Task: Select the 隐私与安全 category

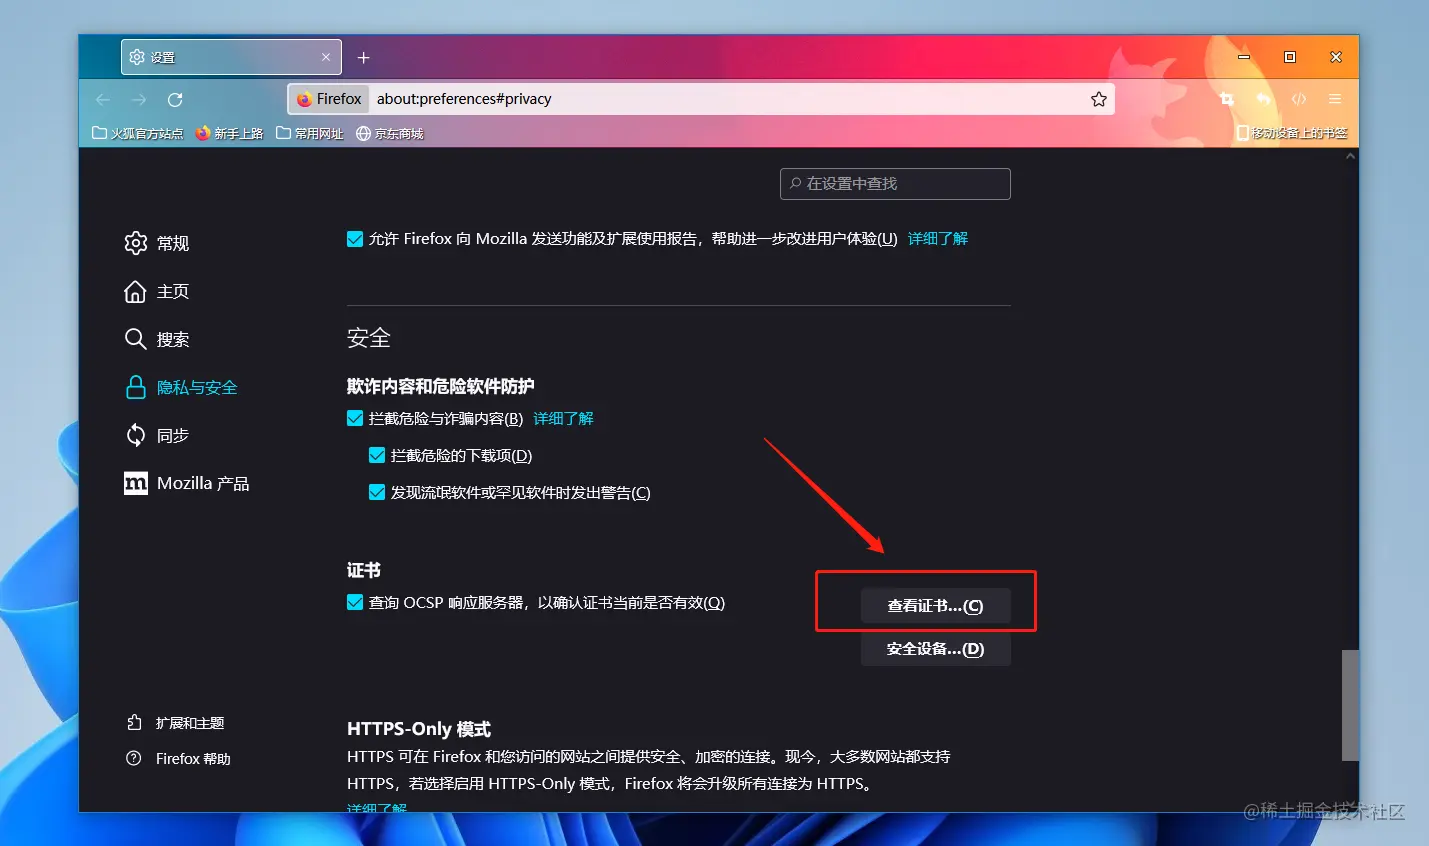Action: pos(181,387)
